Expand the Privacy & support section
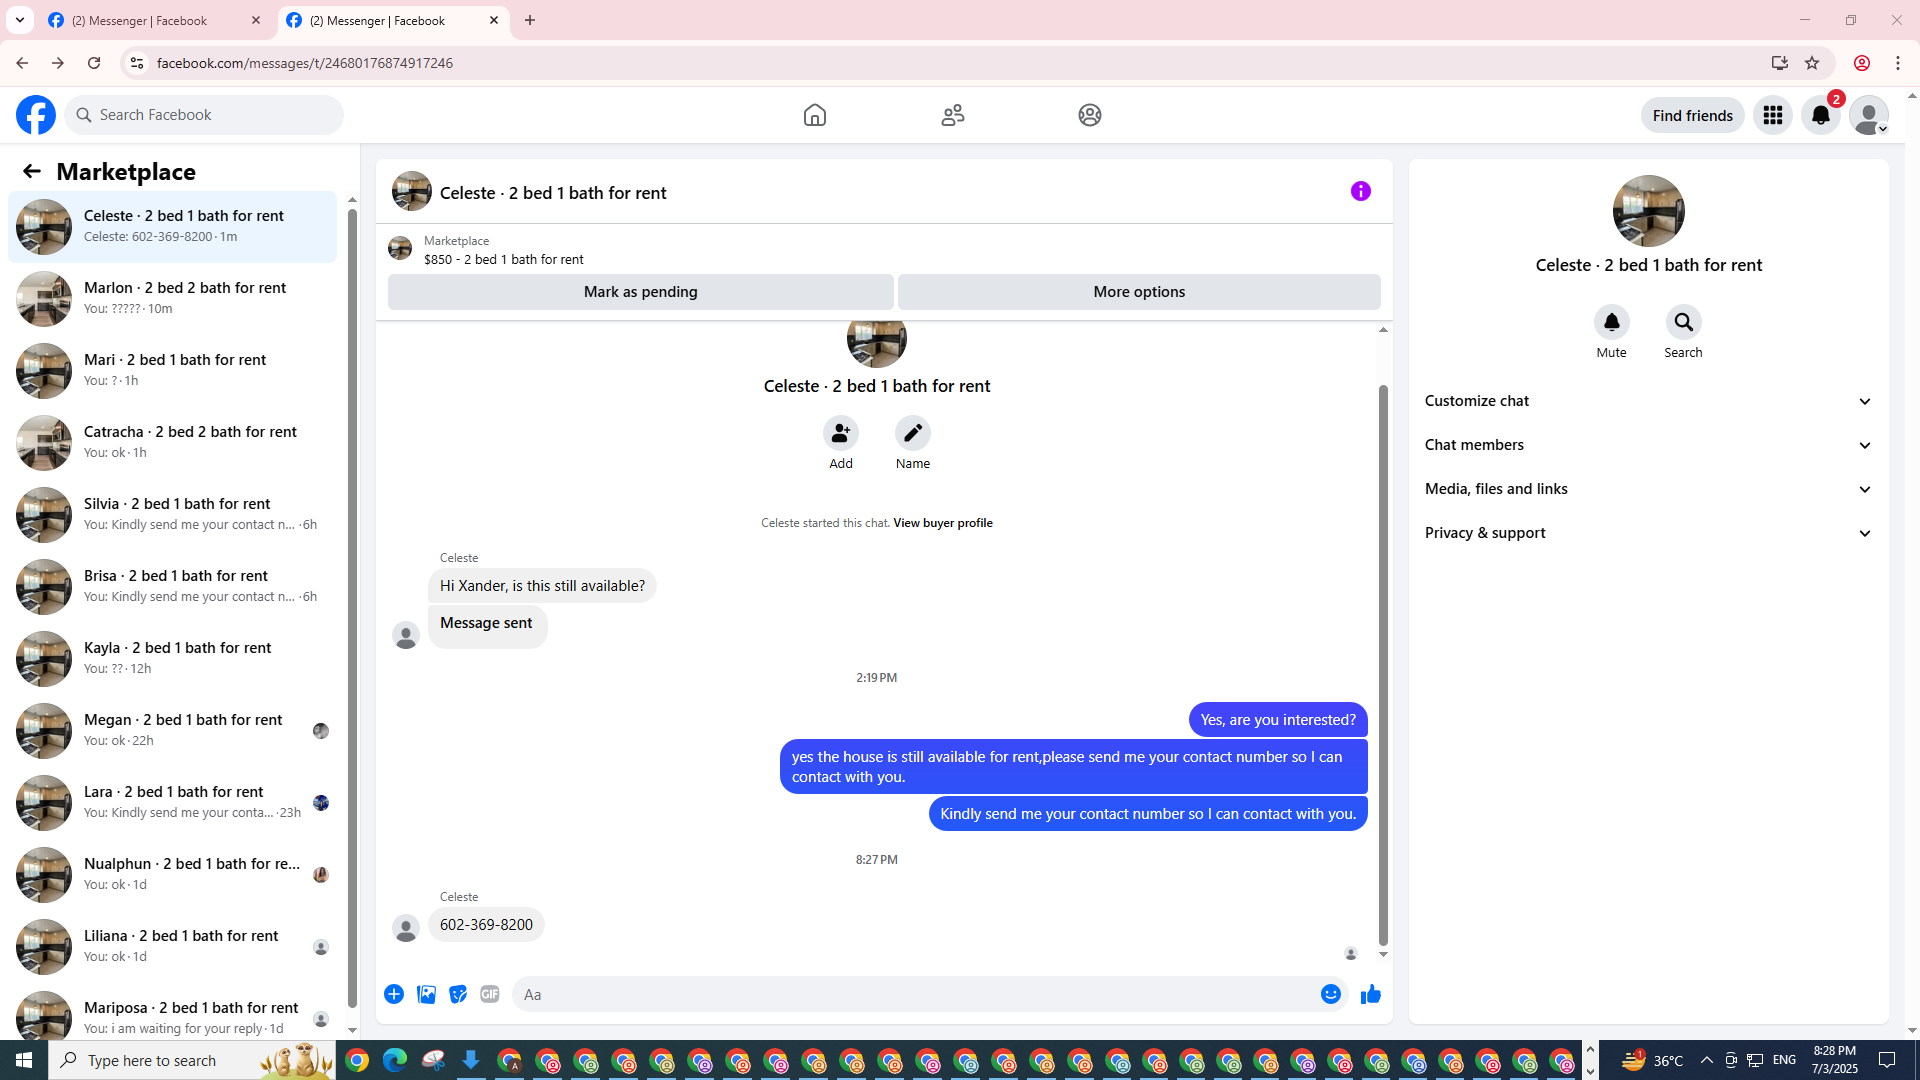The height and width of the screenshot is (1080, 1920). (x=1647, y=533)
